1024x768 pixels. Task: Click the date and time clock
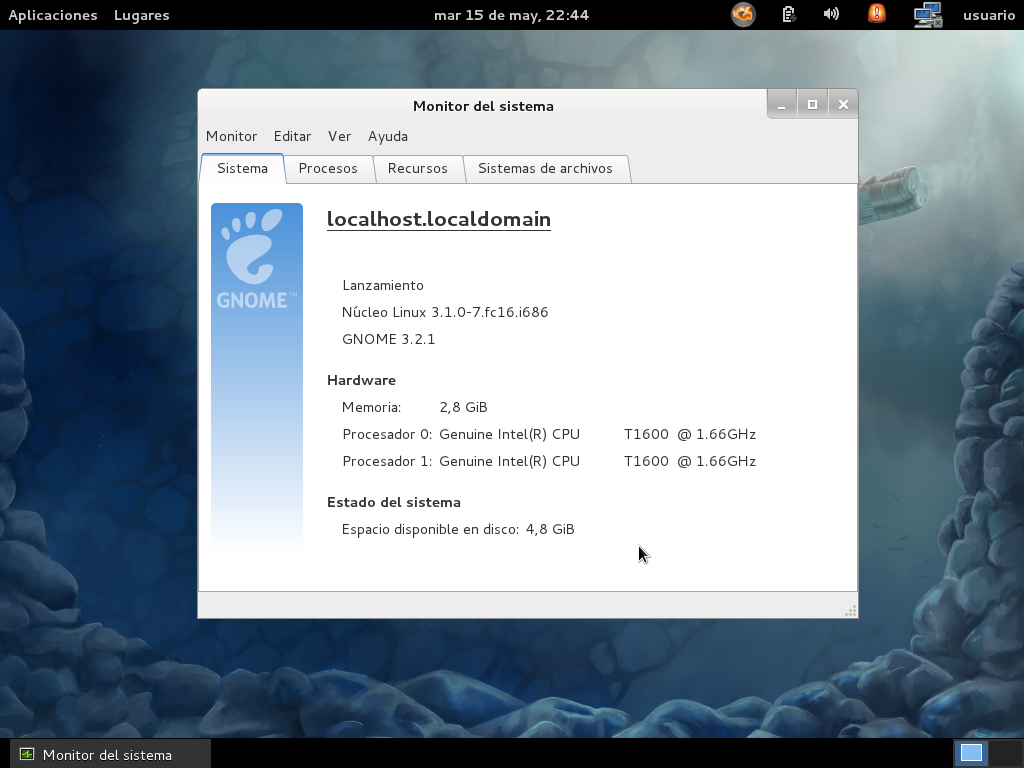coord(511,15)
